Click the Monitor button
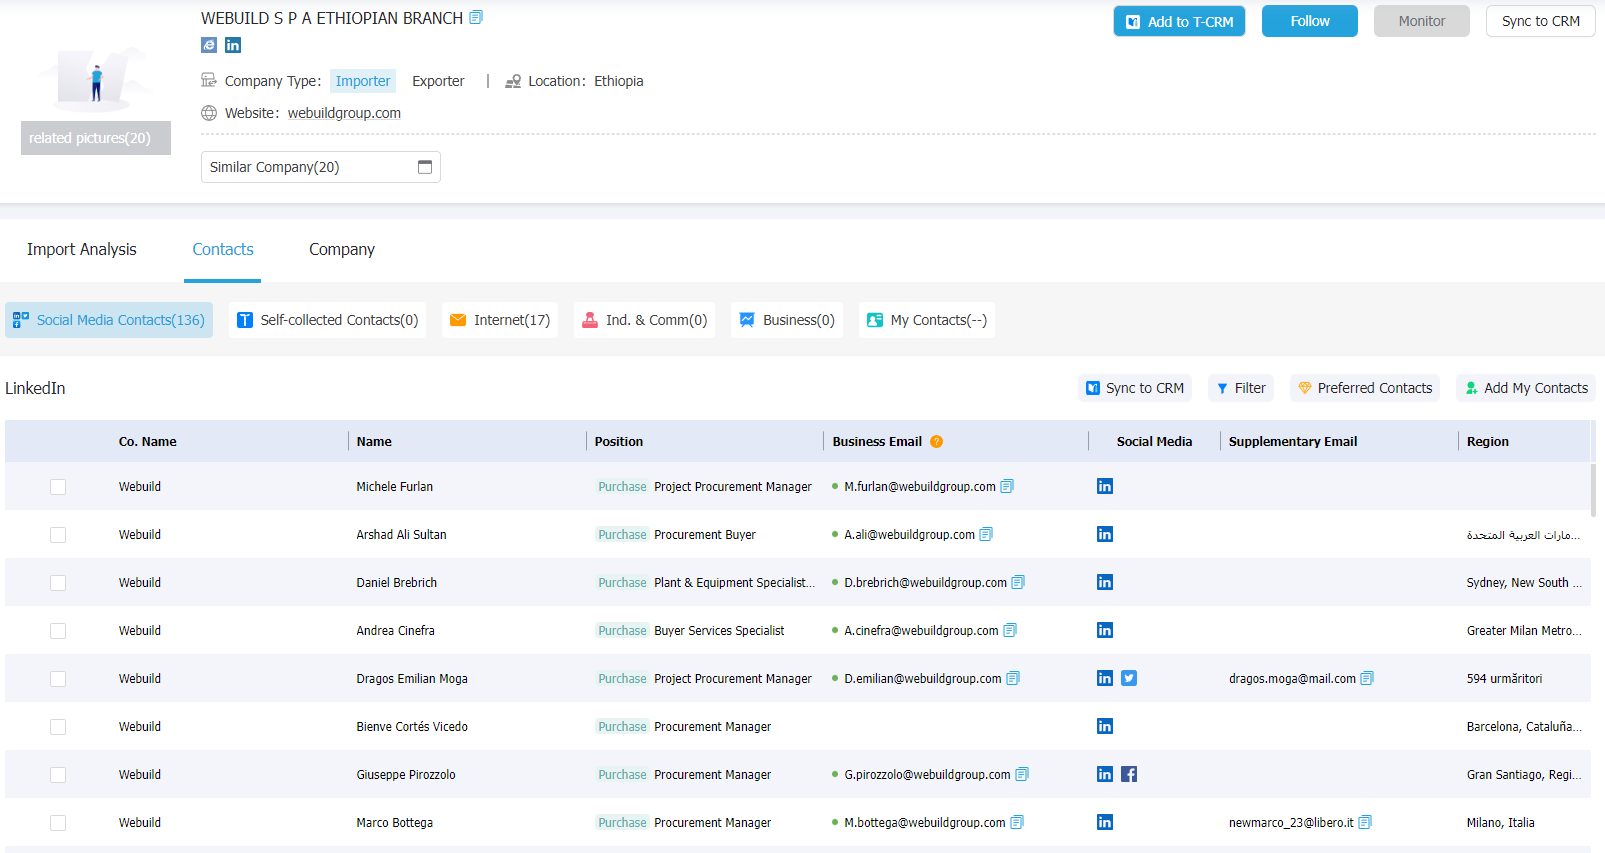The height and width of the screenshot is (853, 1605). [x=1422, y=21]
